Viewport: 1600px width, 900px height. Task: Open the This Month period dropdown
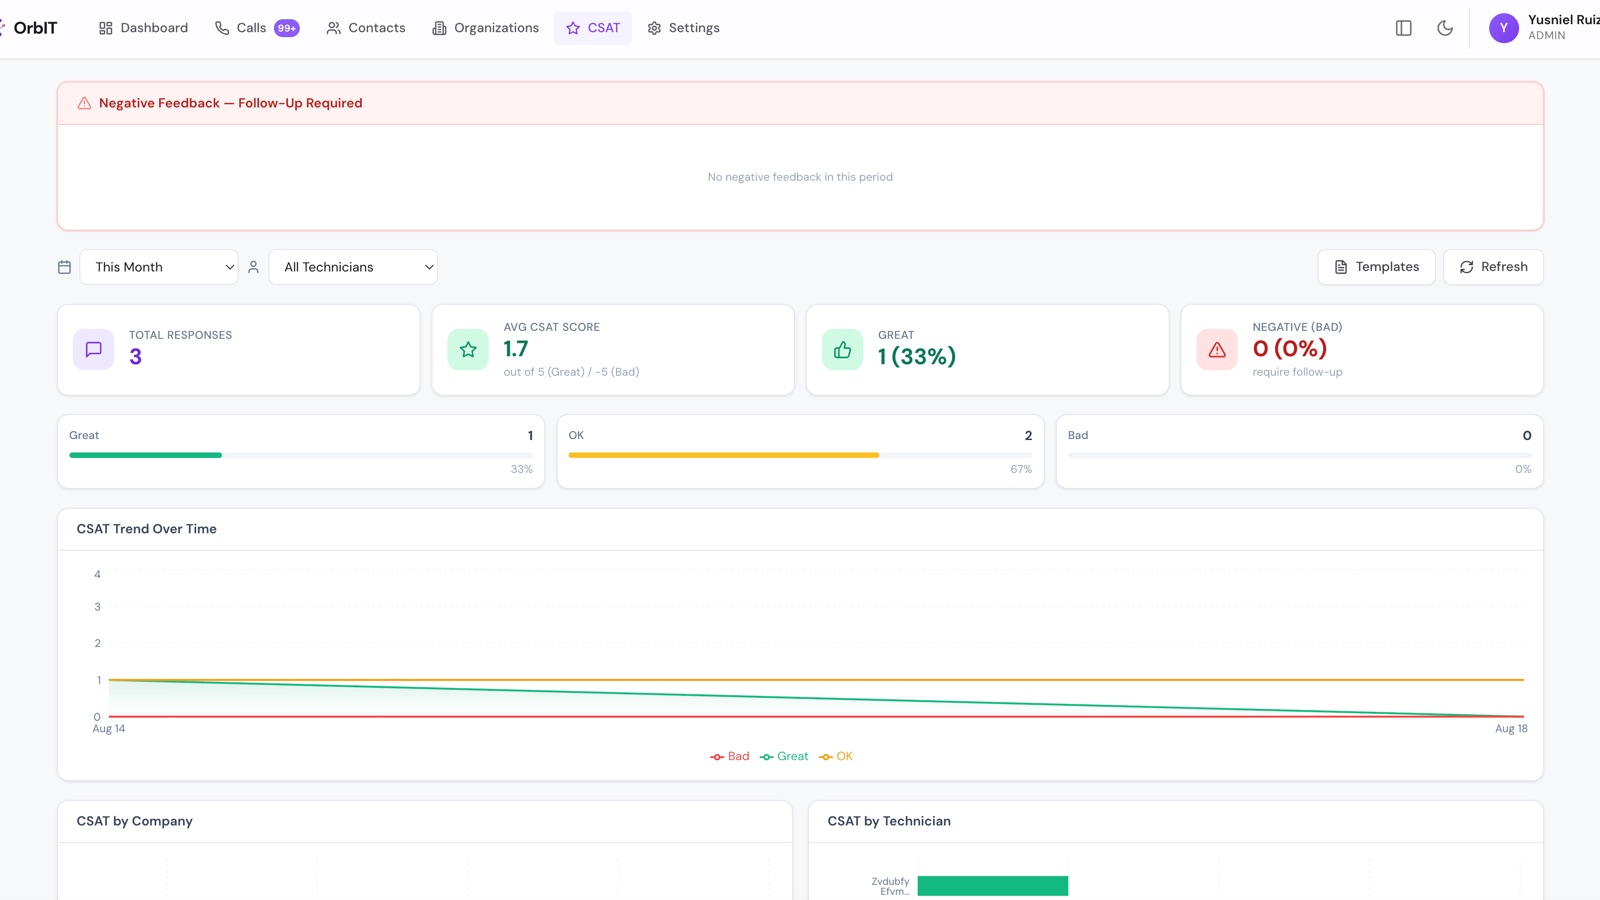[x=159, y=267]
